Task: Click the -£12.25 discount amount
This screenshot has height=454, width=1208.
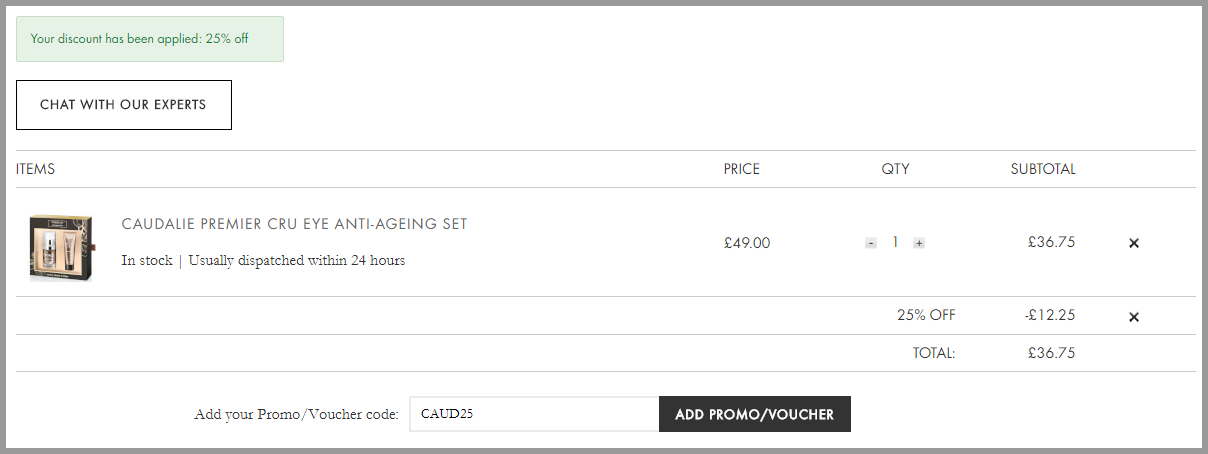Action: (1050, 315)
